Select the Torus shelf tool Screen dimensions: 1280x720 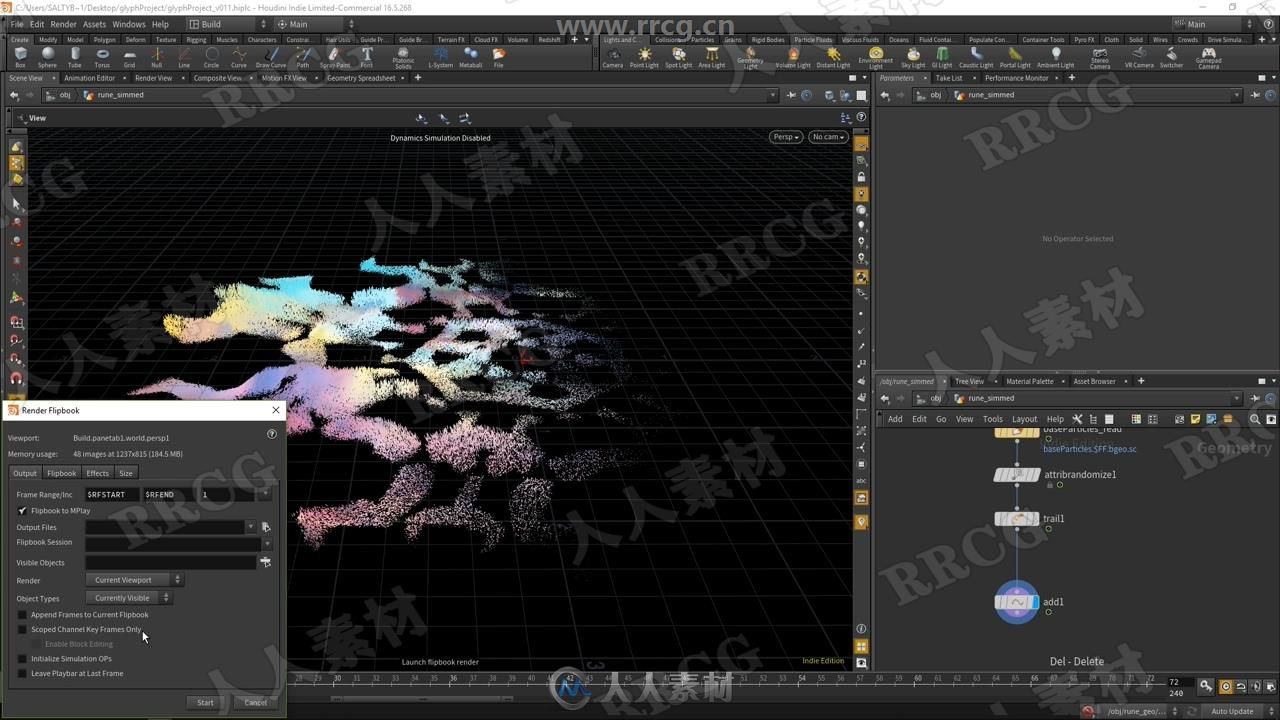[x=102, y=58]
